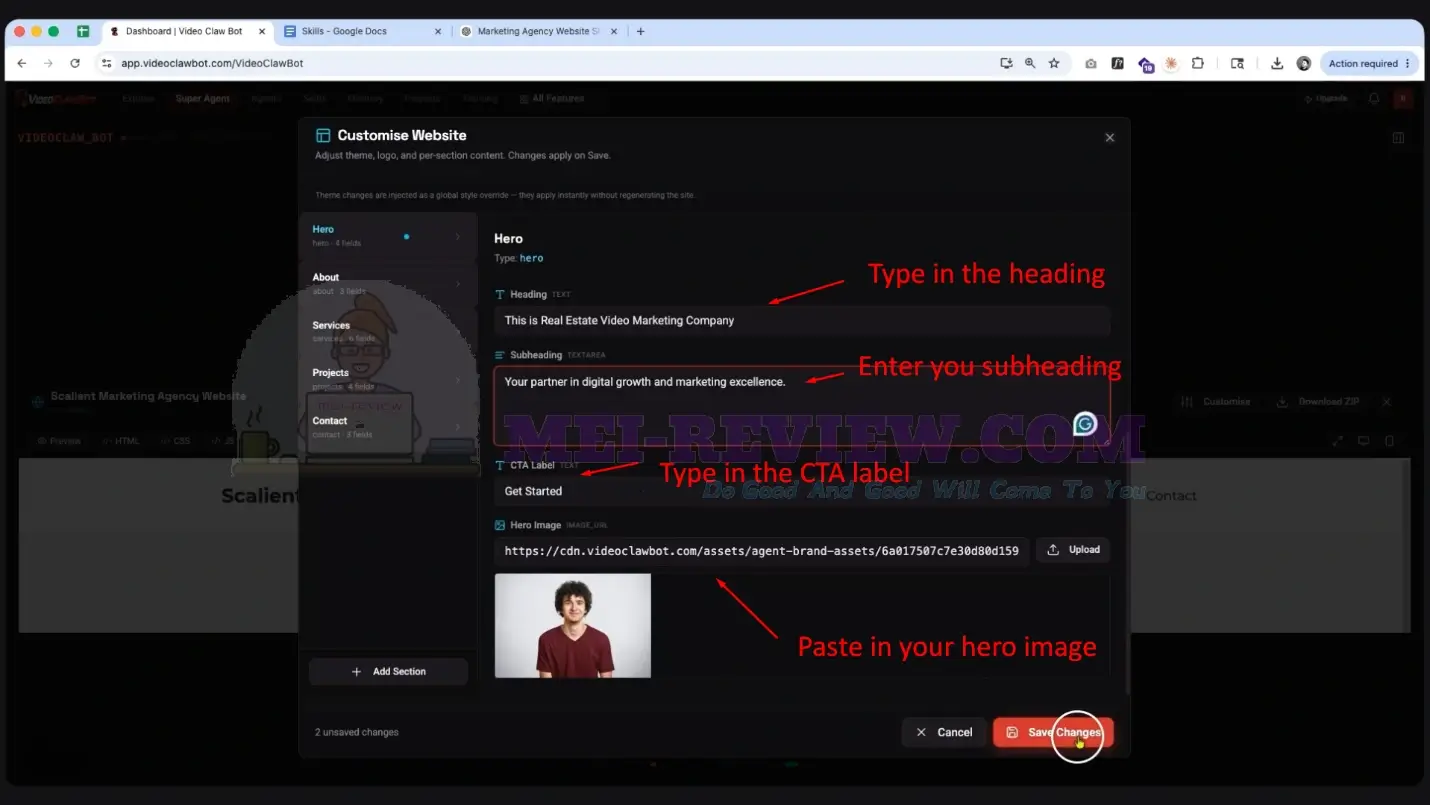This screenshot has height=805, width=1430.
Task: Click the Customise button behind the dialog
Action: coord(1216,402)
